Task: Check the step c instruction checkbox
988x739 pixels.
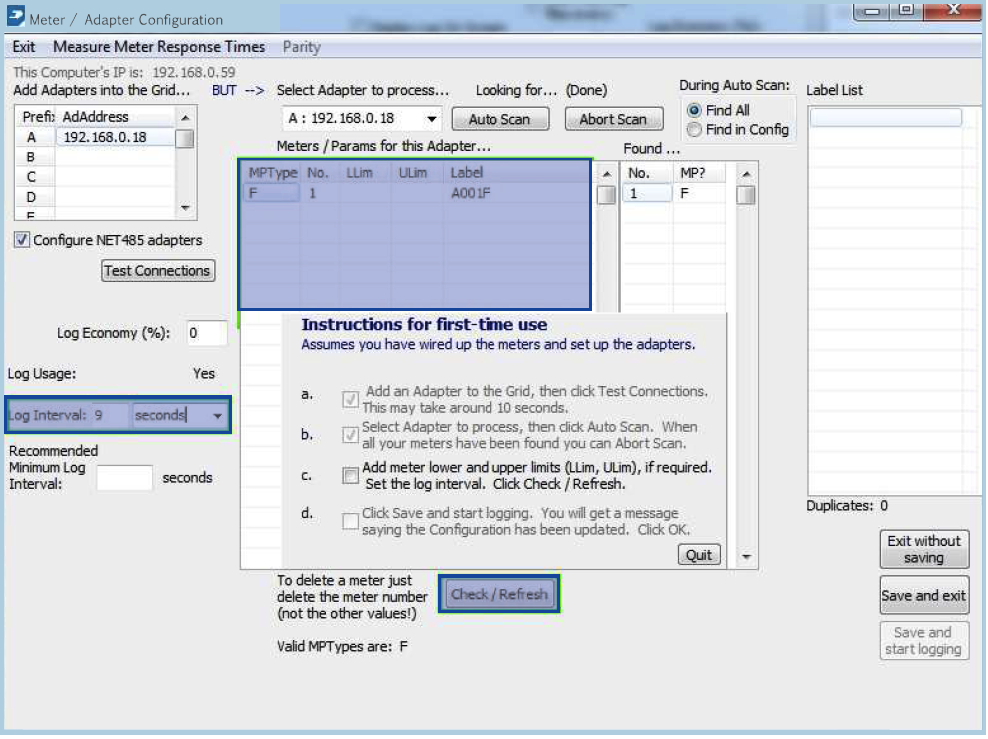Action: 350,476
